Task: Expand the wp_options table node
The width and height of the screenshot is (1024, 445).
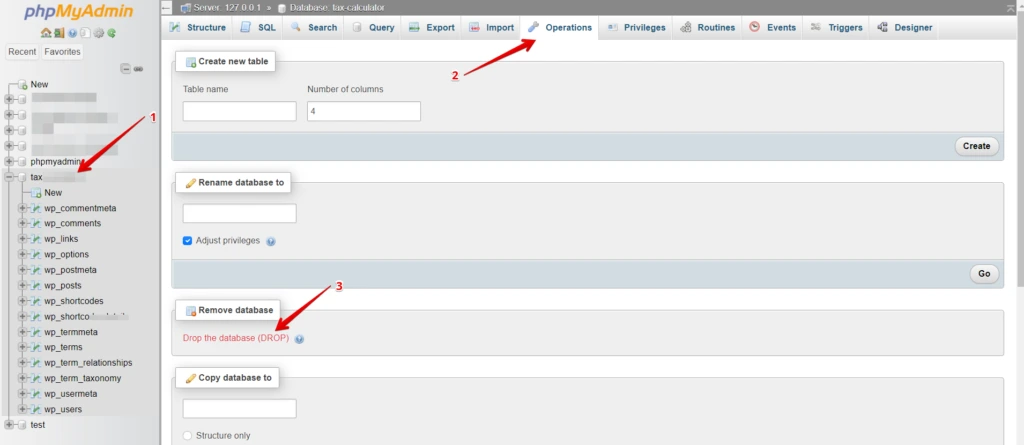Action: (22, 254)
